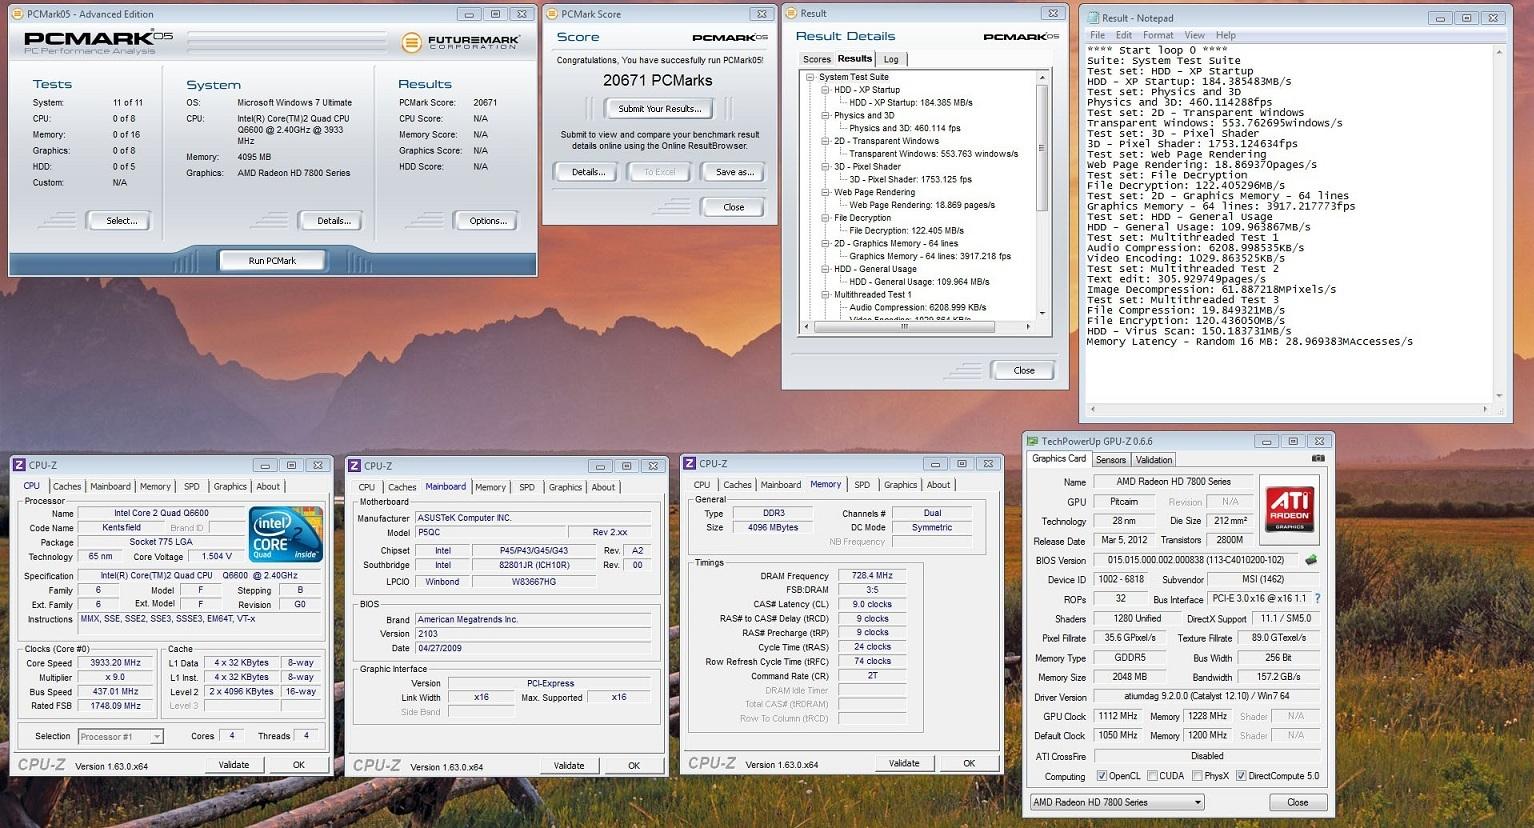
Task: Click Submit Your Results... button
Action: (x=659, y=108)
